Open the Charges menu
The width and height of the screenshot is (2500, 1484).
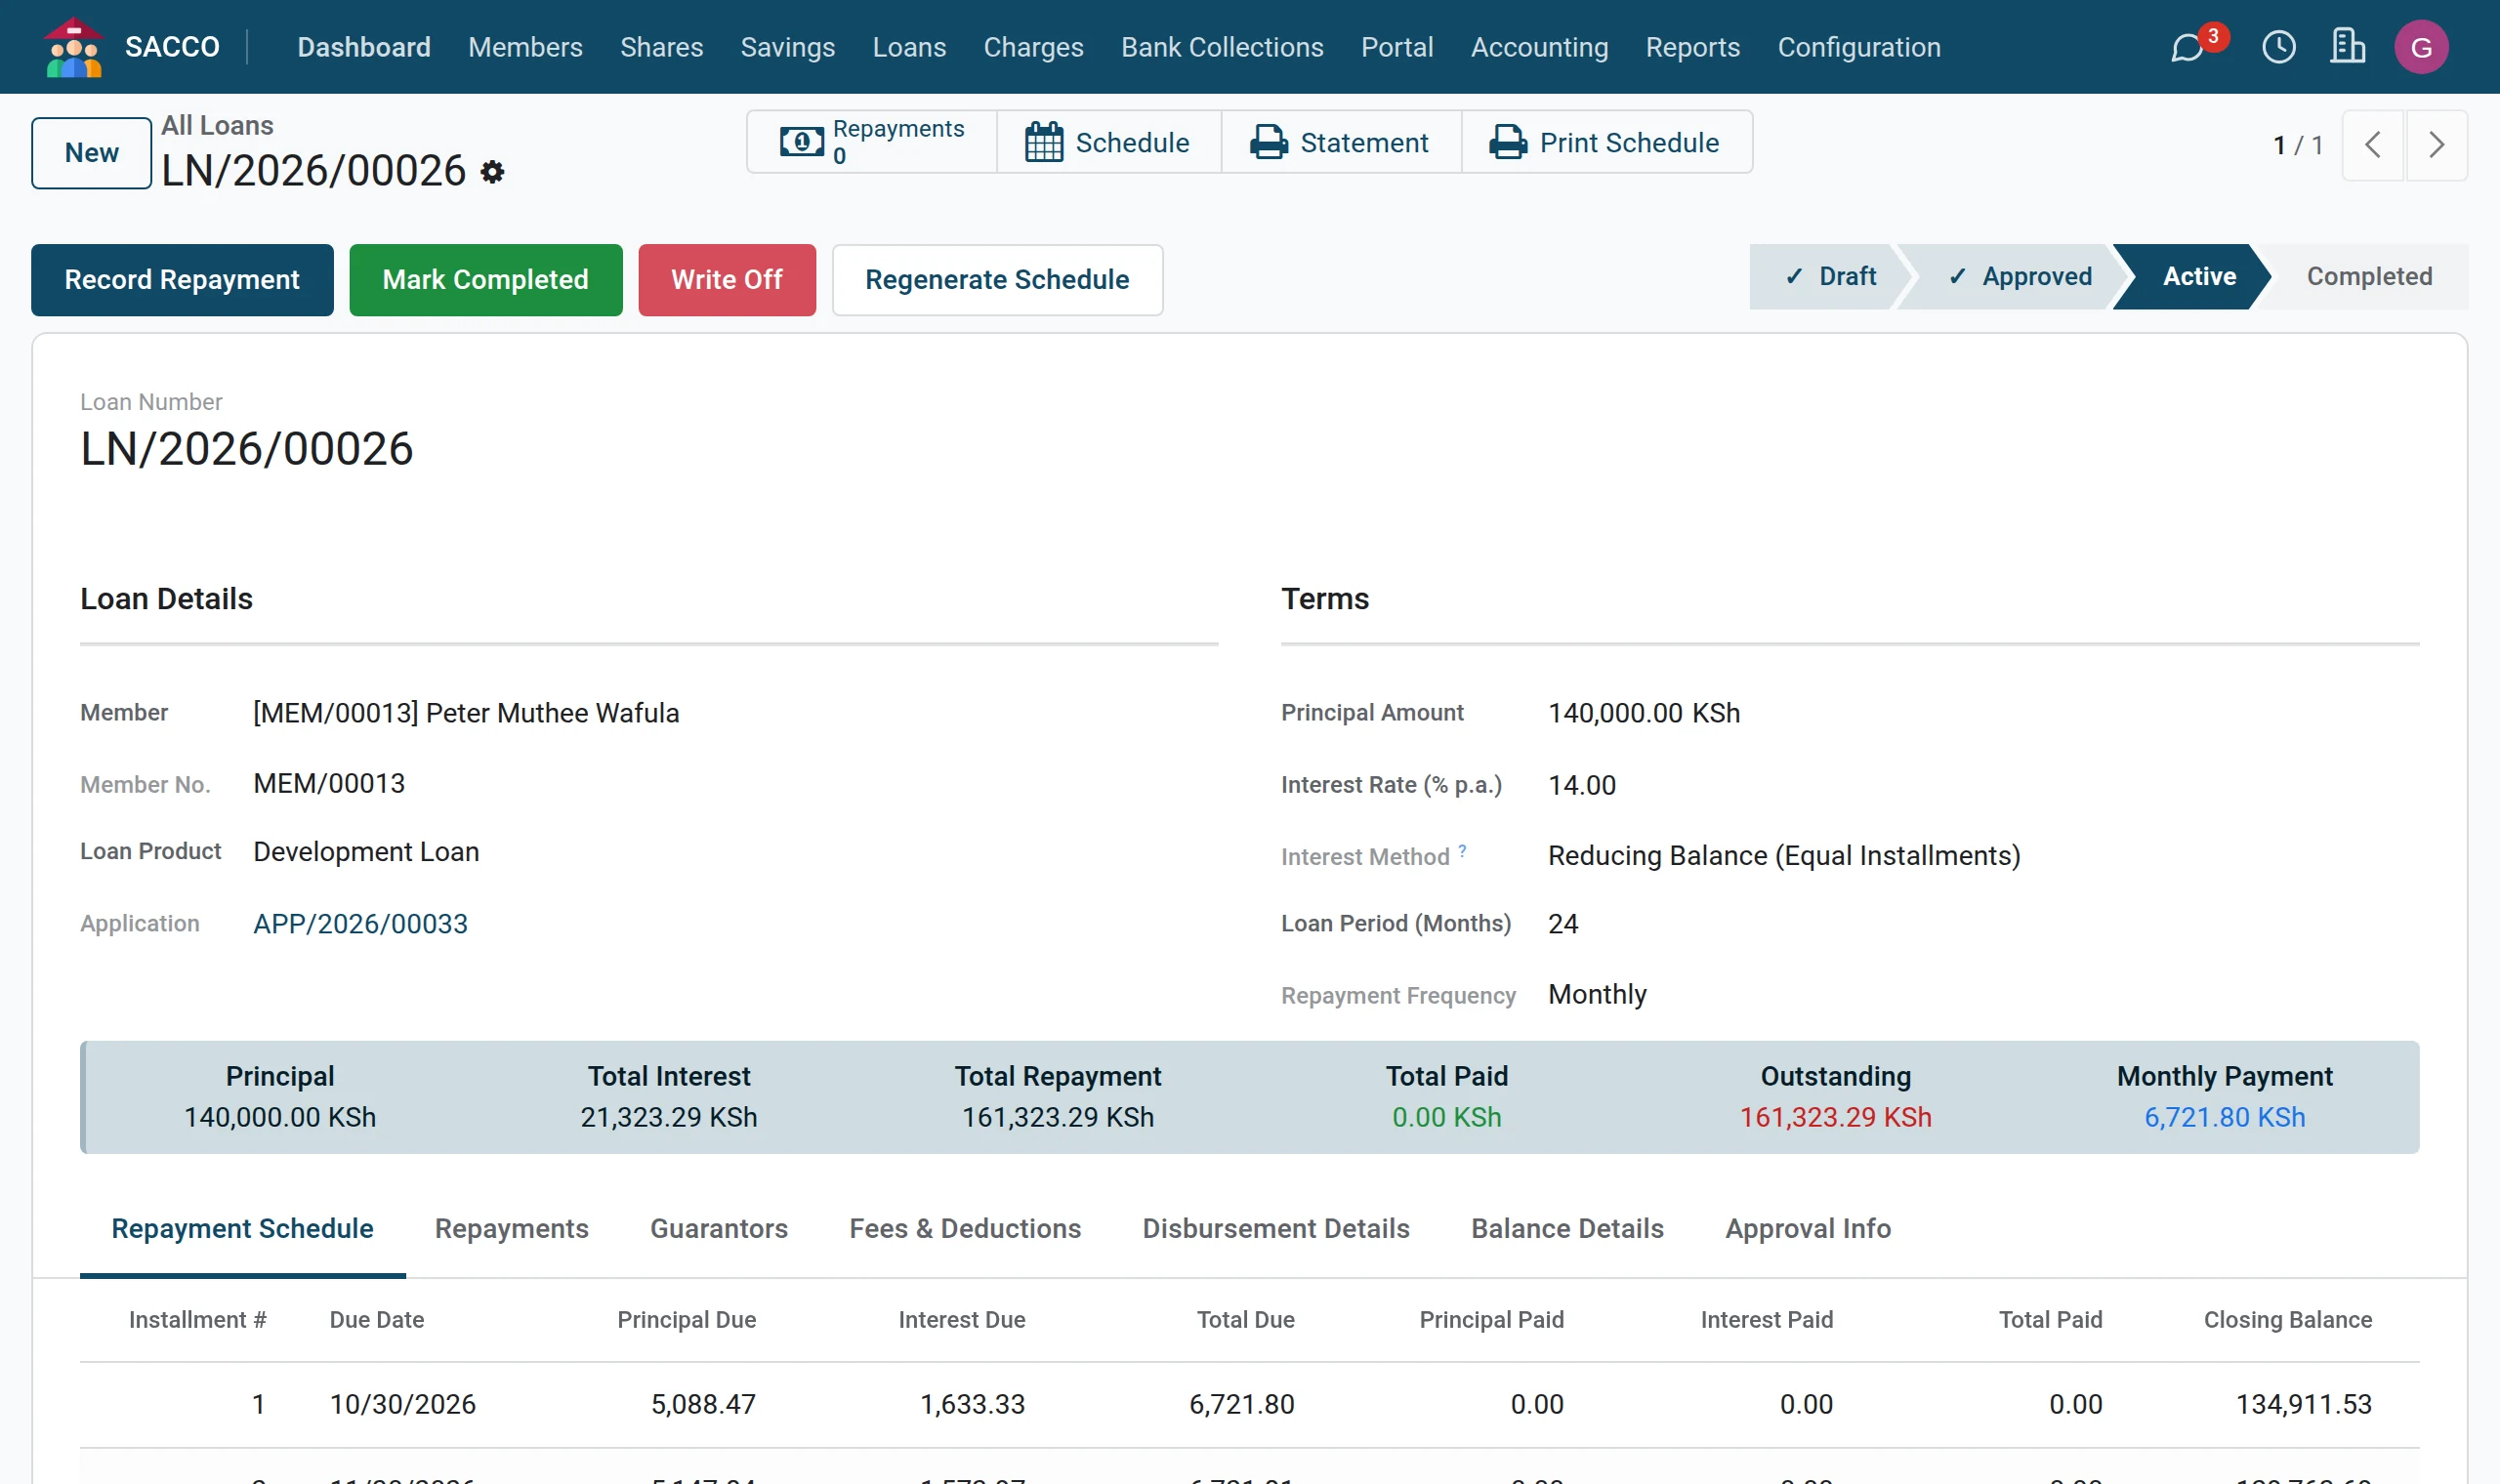[1033, 47]
